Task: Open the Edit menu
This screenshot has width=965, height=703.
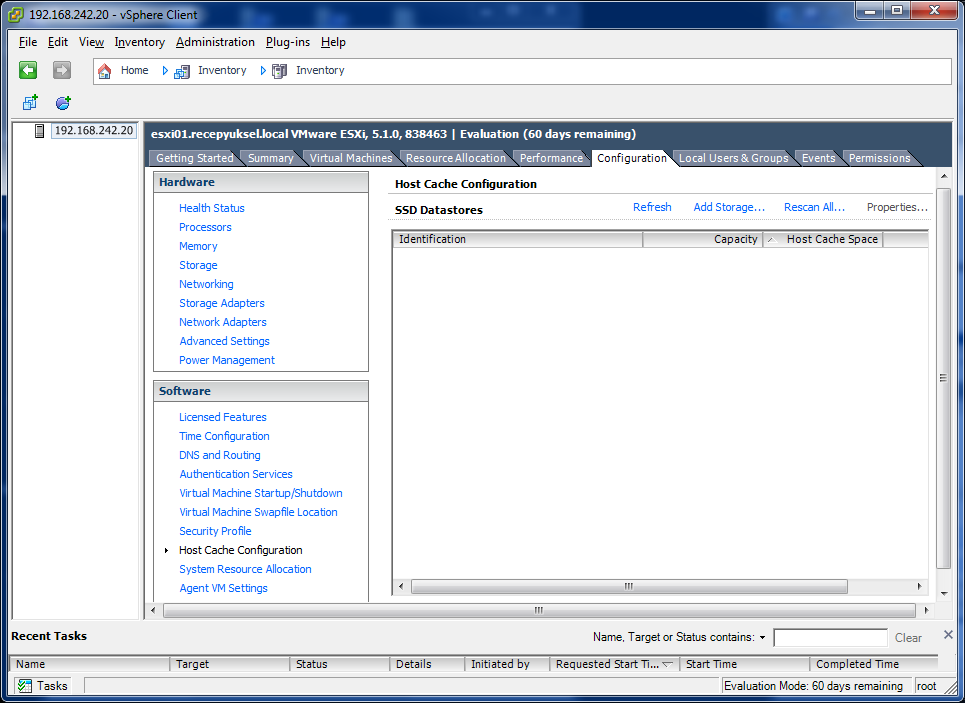Action: click(58, 42)
